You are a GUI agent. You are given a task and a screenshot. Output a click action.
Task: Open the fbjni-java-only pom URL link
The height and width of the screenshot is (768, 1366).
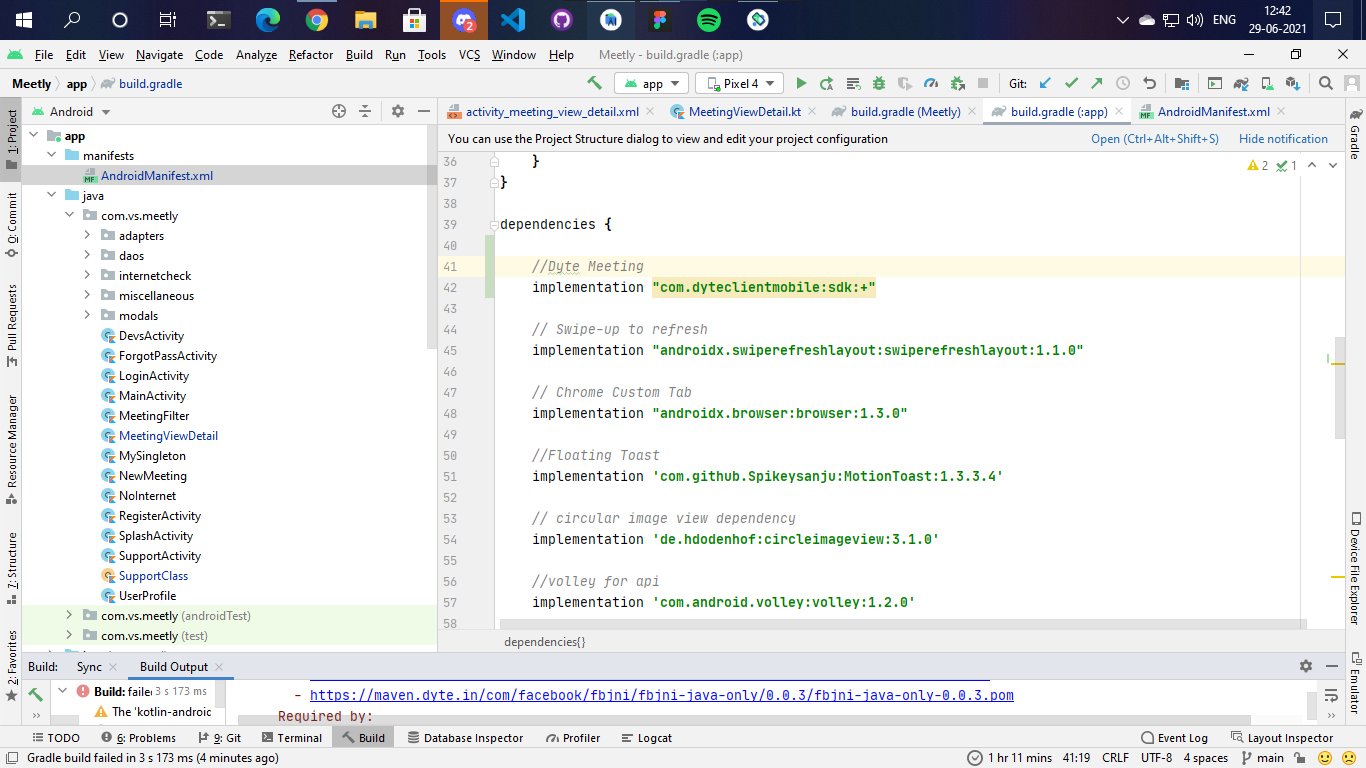click(662, 695)
